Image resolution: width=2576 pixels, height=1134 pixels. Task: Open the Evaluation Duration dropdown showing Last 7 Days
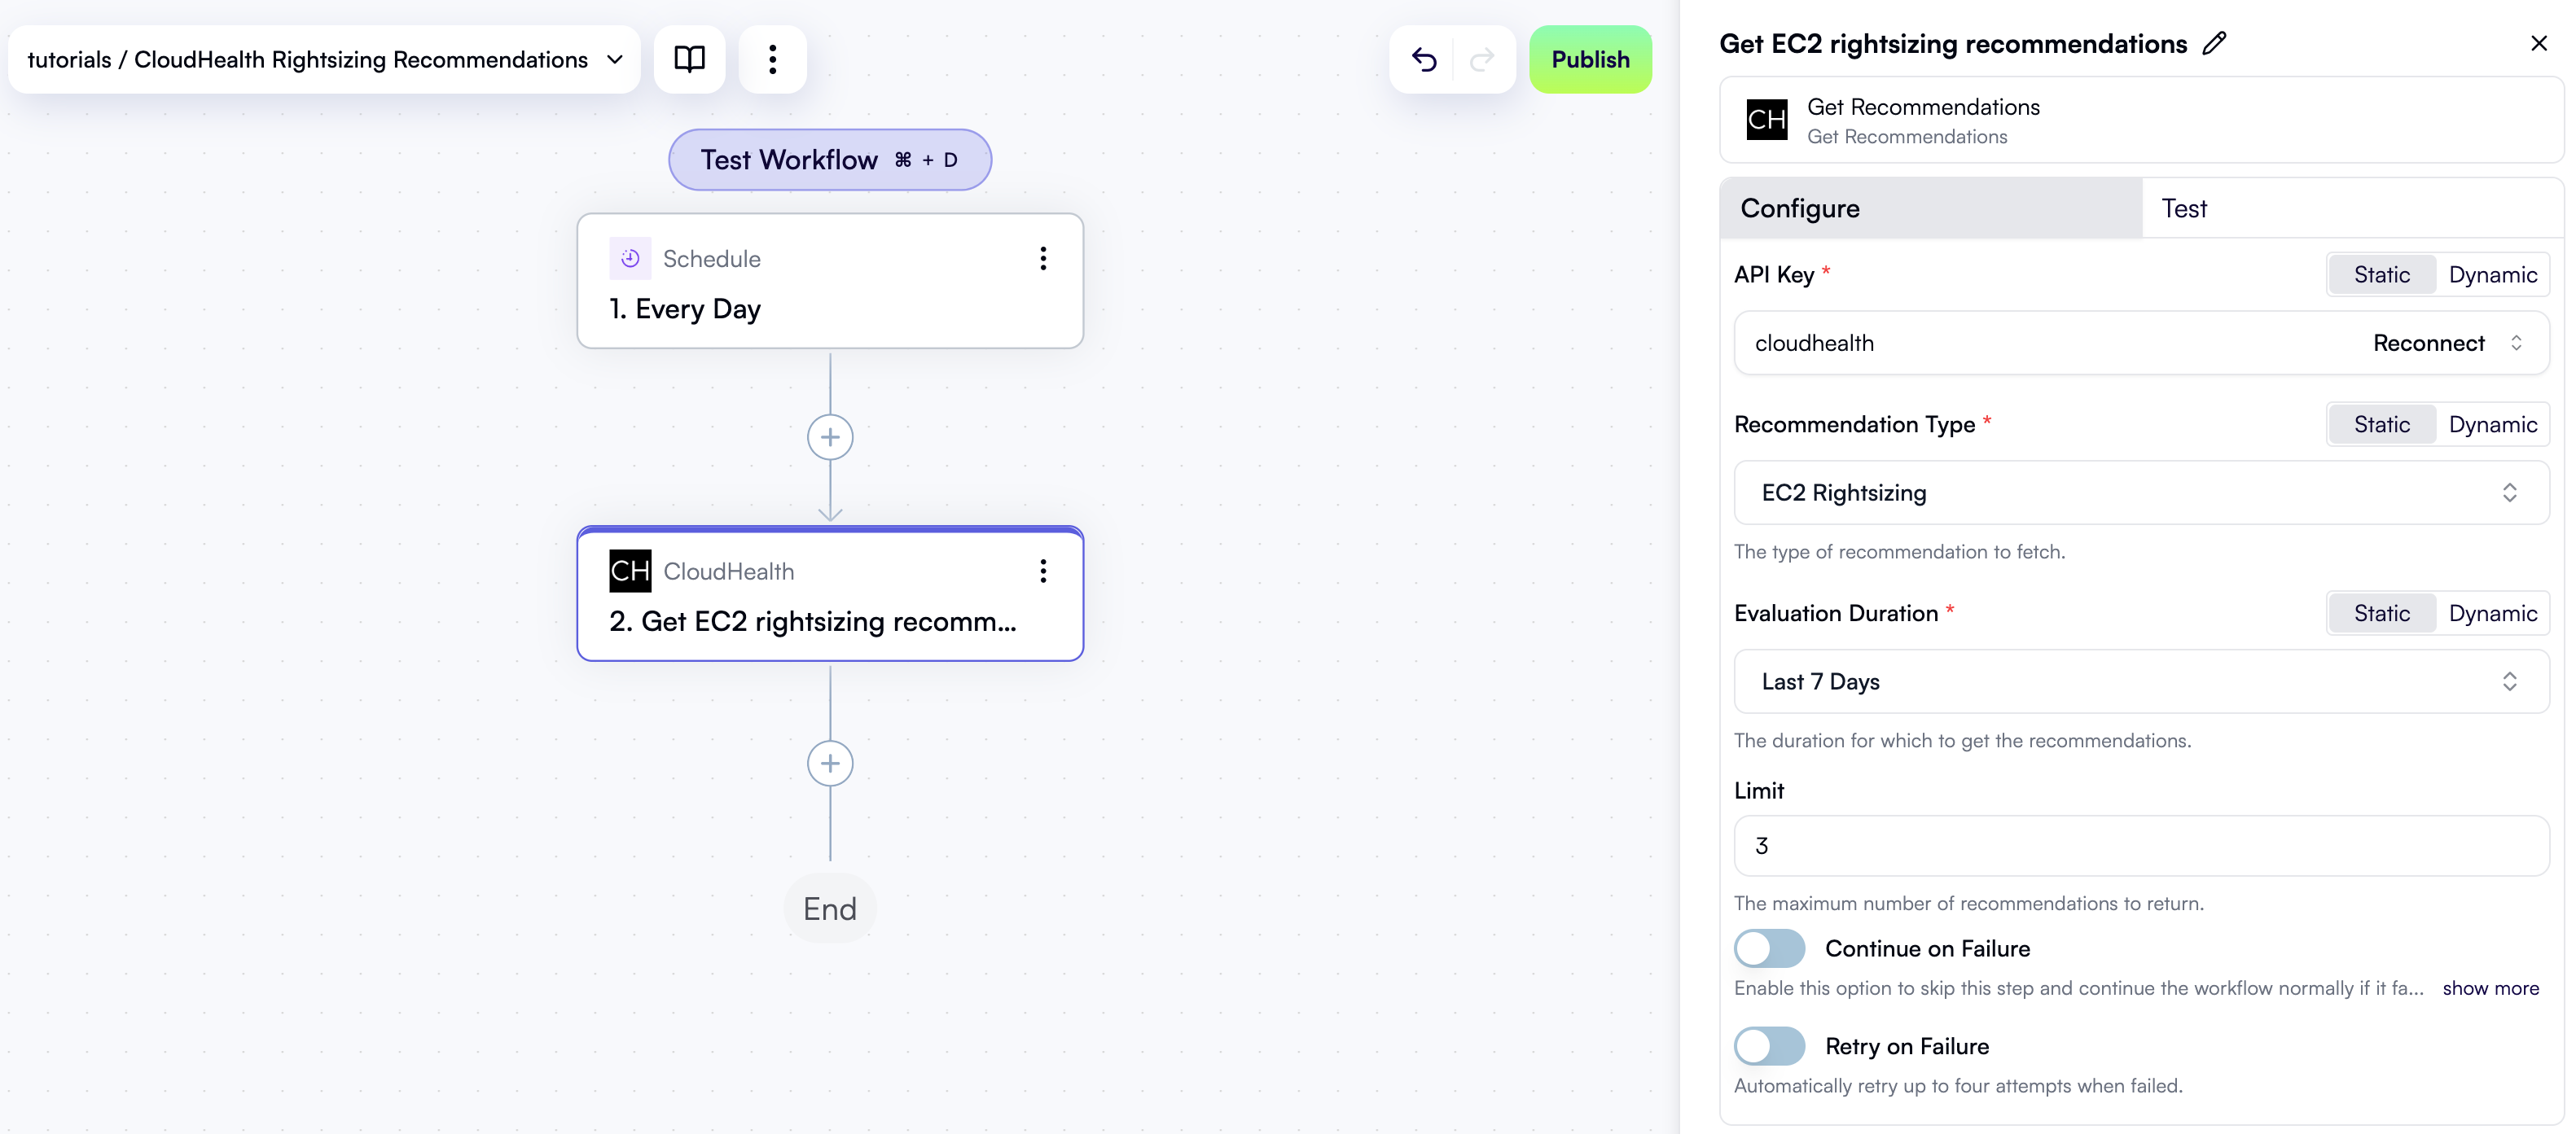tap(2141, 681)
